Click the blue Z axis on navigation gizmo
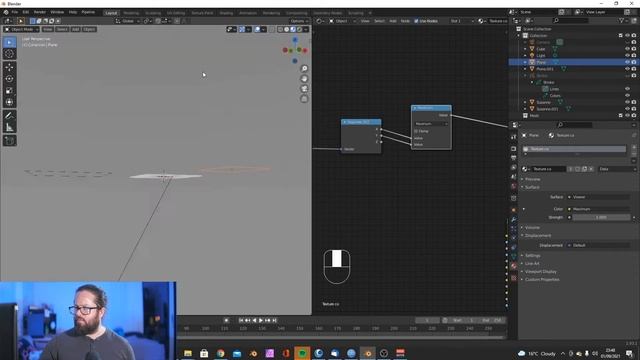The image size is (640, 360). [295, 40]
